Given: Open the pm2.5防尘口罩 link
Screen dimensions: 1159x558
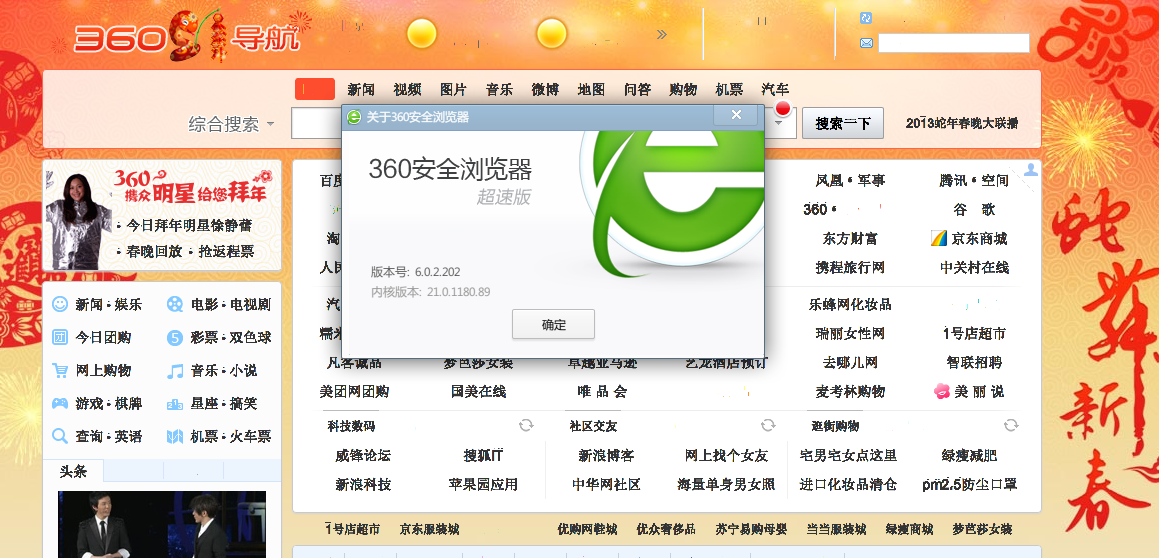Looking at the screenshot, I should [x=970, y=485].
